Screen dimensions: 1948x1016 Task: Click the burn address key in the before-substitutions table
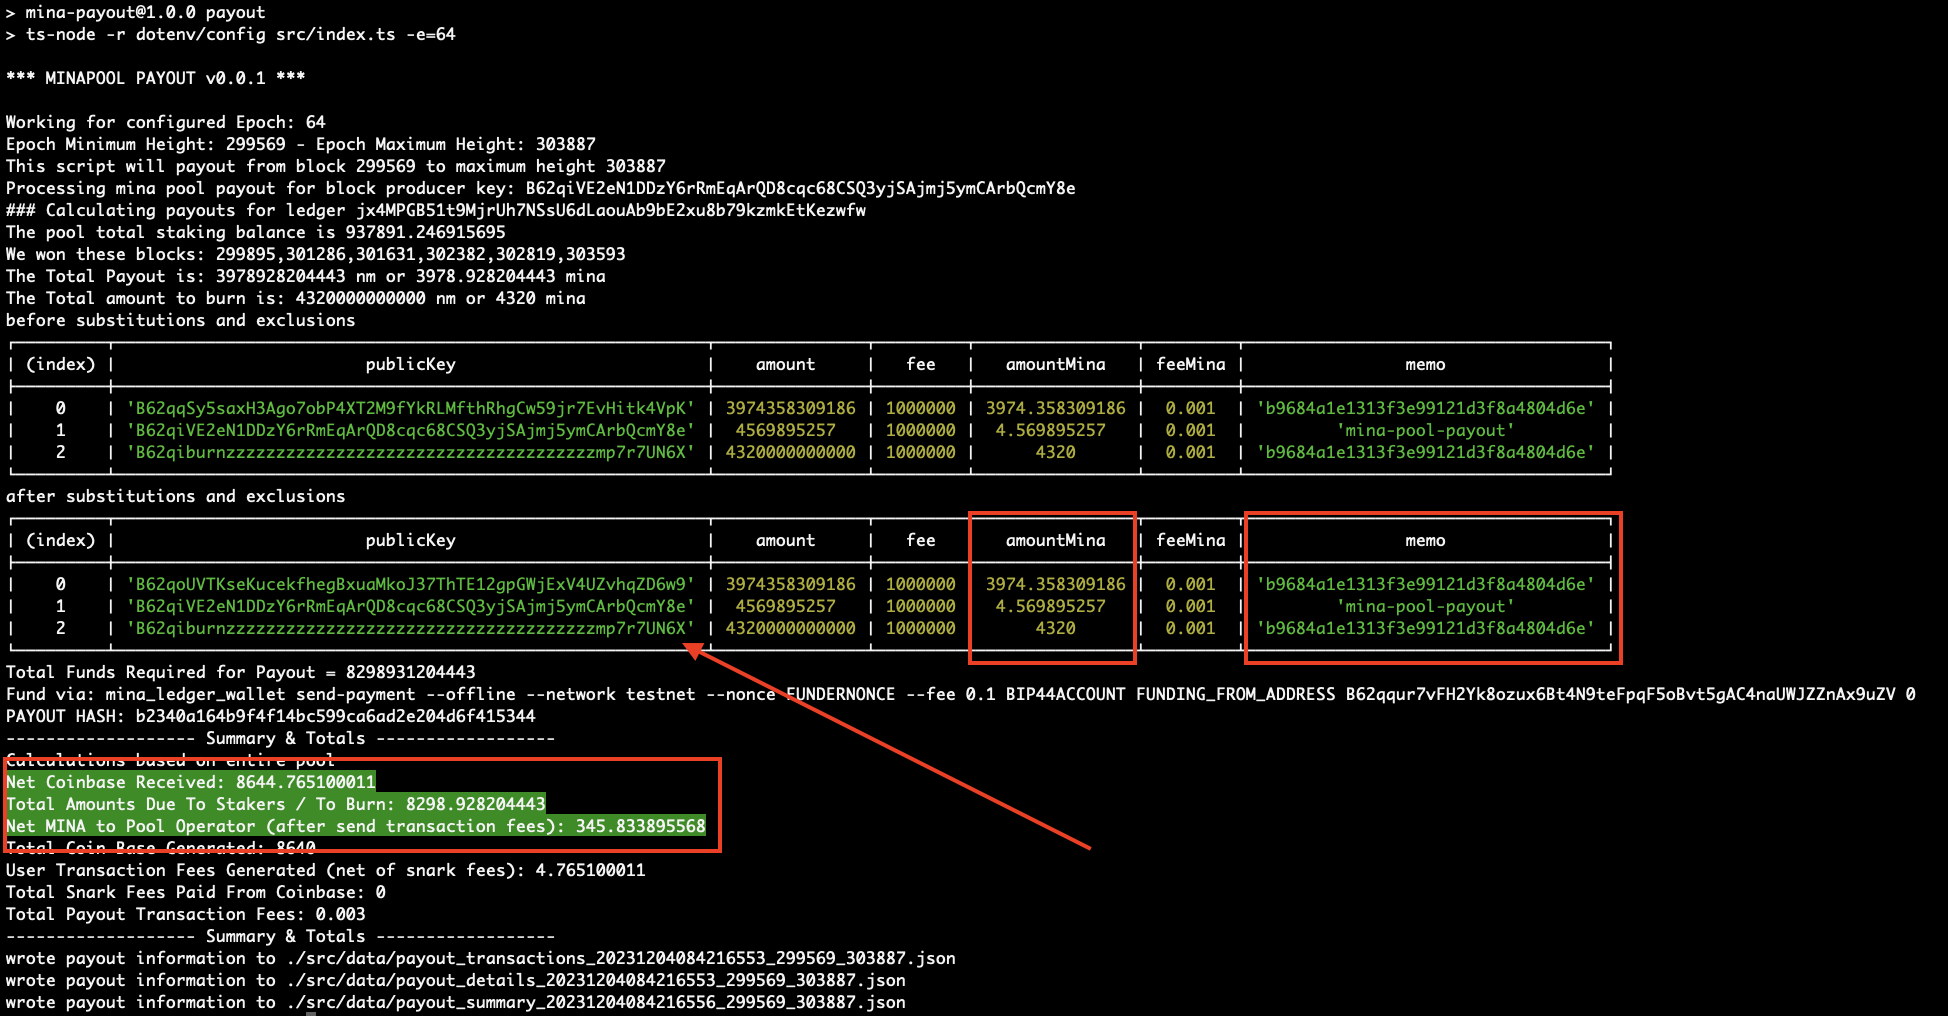tap(411, 452)
